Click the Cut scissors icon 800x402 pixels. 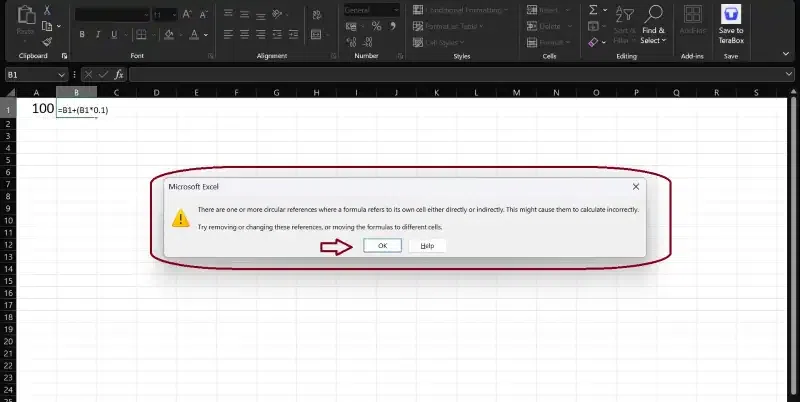click(x=47, y=10)
